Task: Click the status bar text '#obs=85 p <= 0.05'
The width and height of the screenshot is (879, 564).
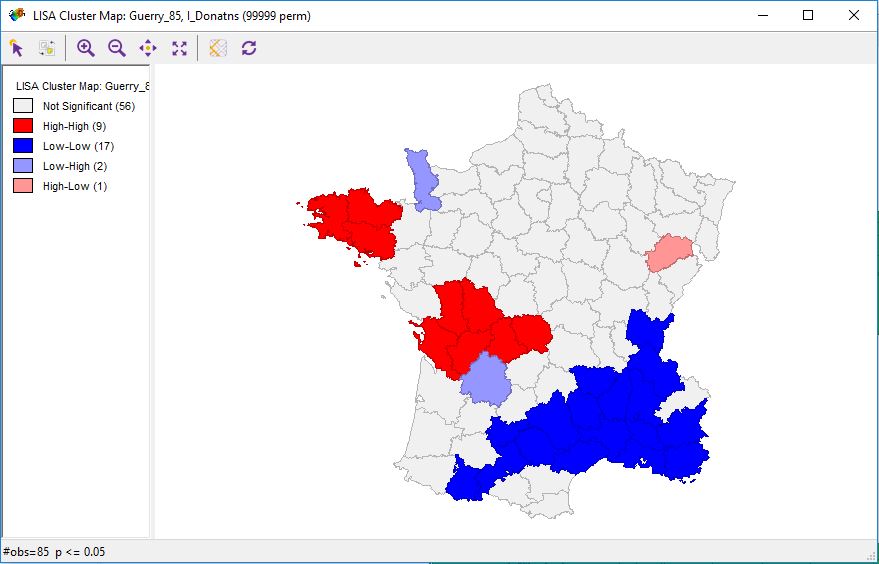Action: pyautogui.click(x=54, y=552)
